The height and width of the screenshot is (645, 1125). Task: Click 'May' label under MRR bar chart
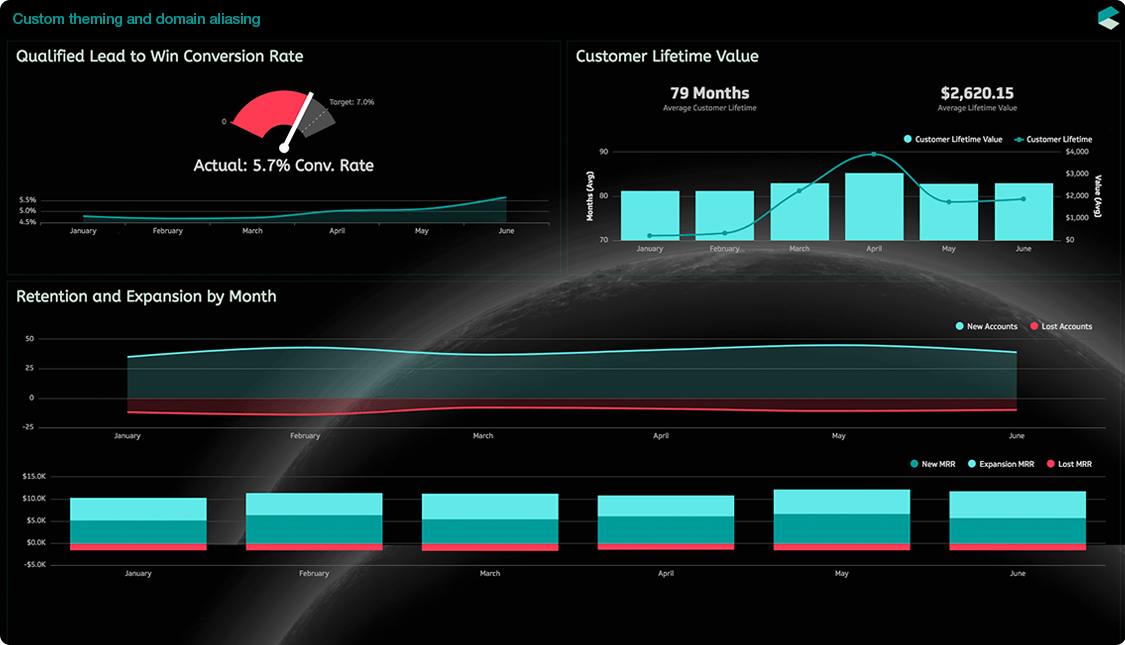pos(842,573)
